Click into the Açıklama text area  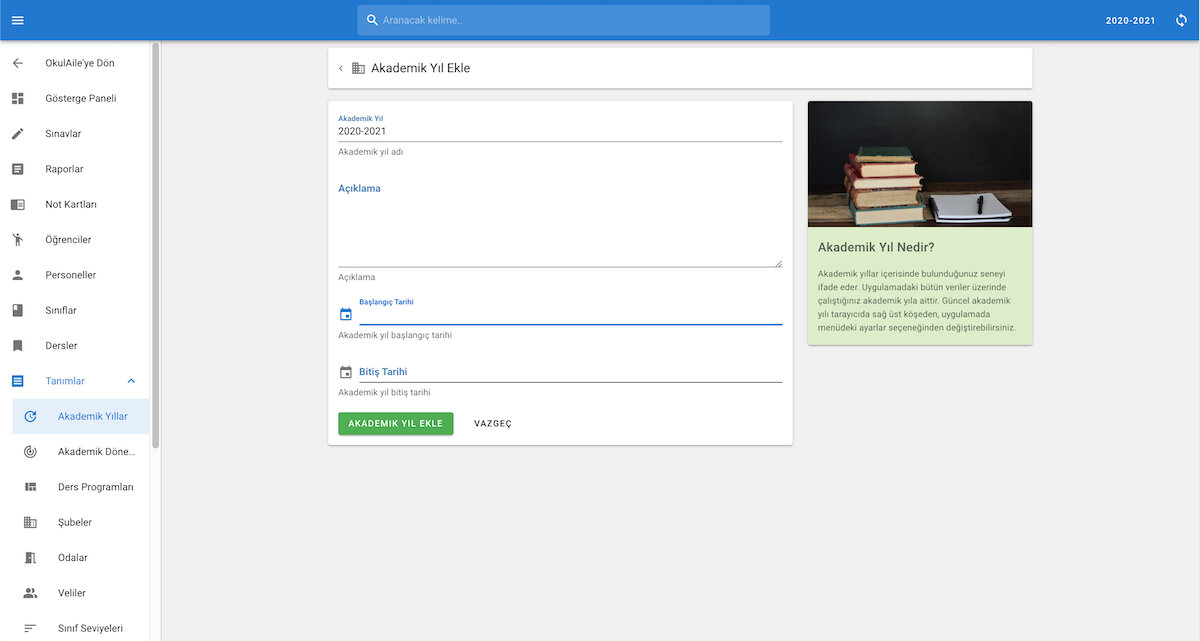click(x=560, y=223)
